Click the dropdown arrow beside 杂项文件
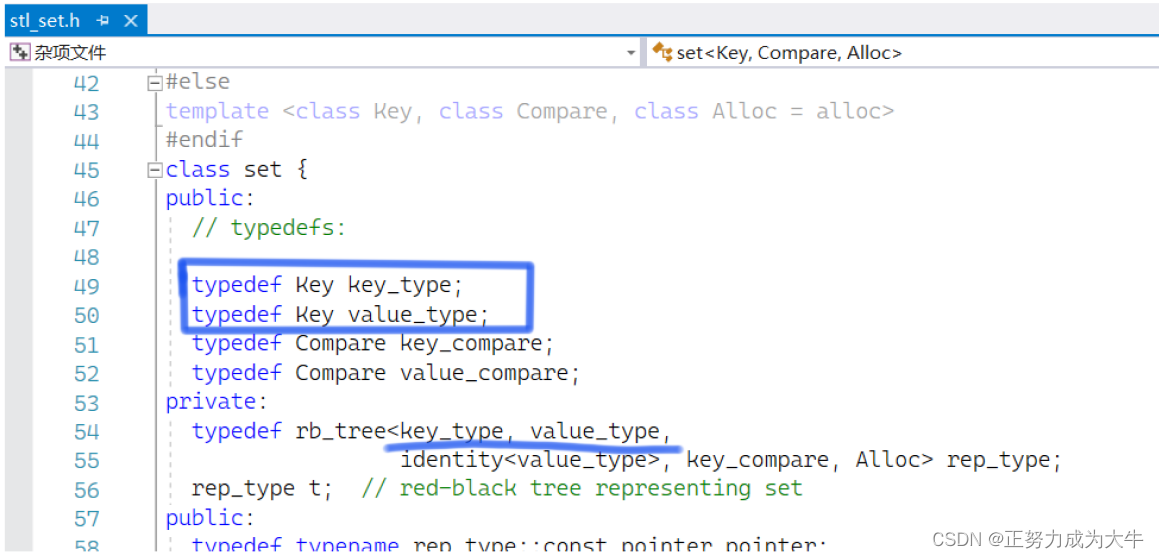The width and height of the screenshot is (1159, 558). point(631,53)
